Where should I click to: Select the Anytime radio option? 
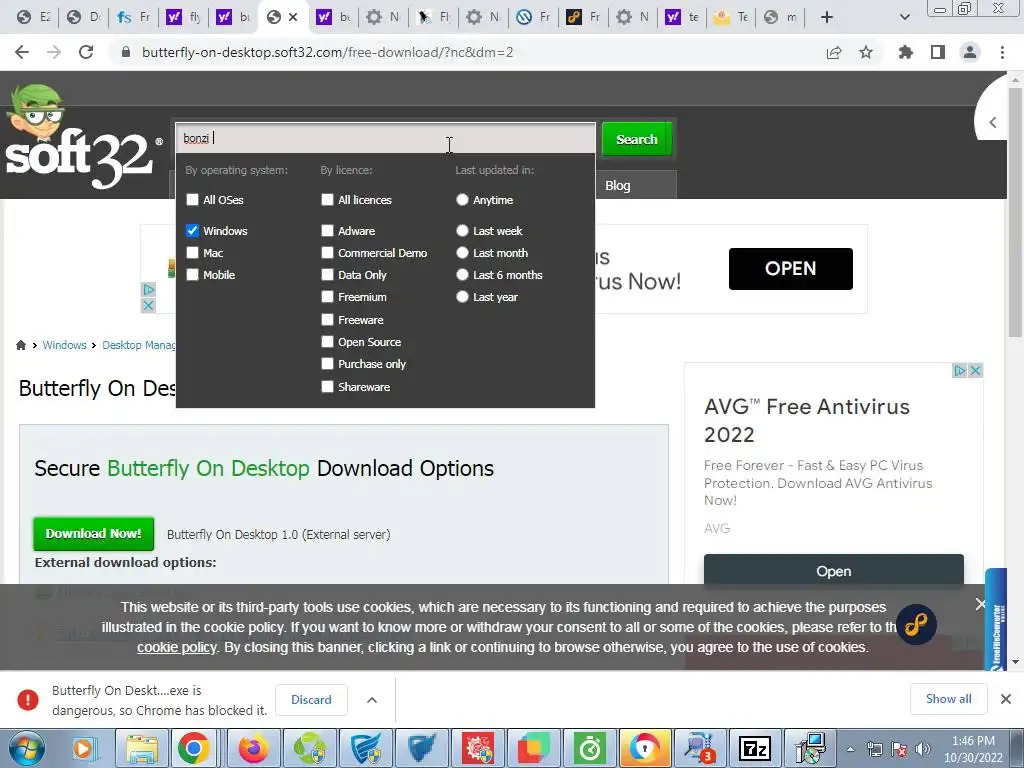[462, 200]
